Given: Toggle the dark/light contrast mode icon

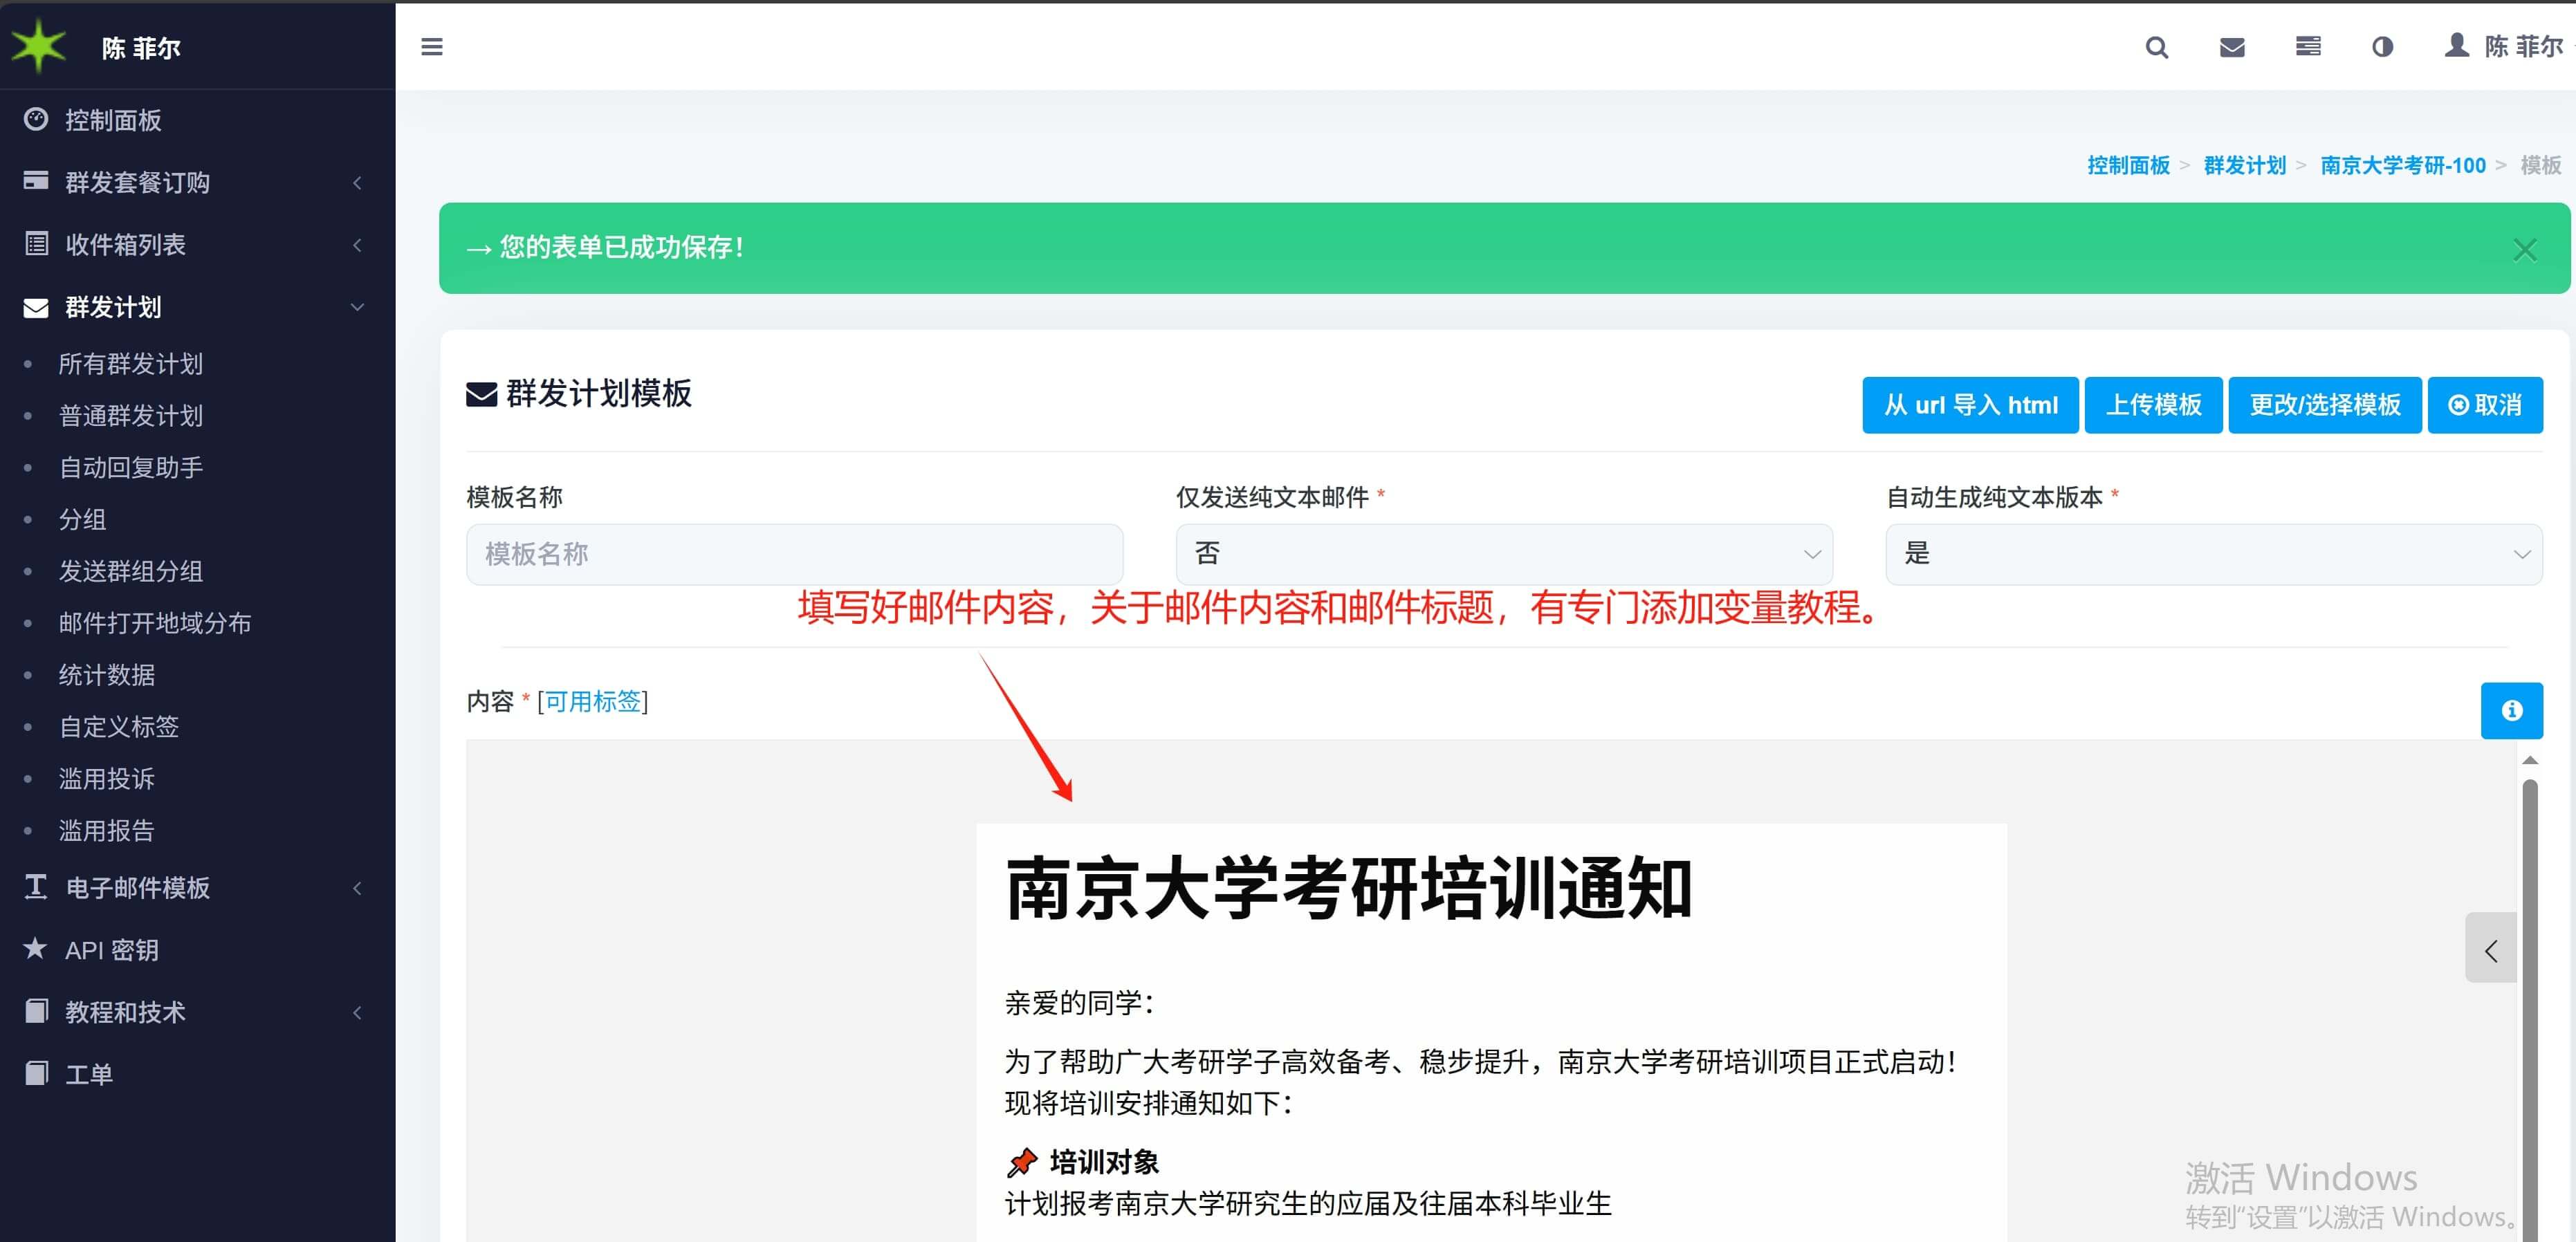Looking at the screenshot, I should (x=2383, y=47).
